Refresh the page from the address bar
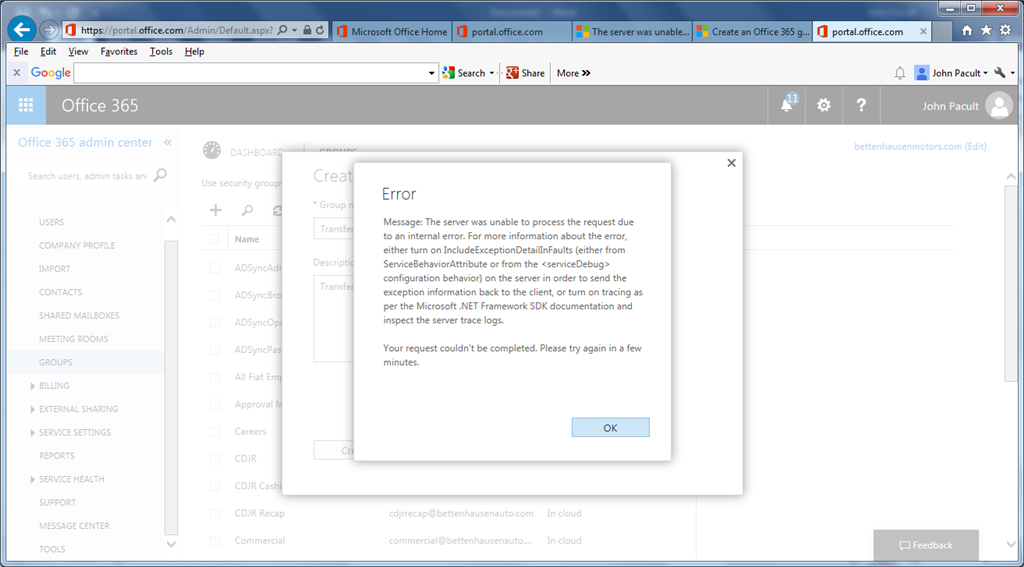The height and width of the screenshot is (567, 1024). [320, 30]
